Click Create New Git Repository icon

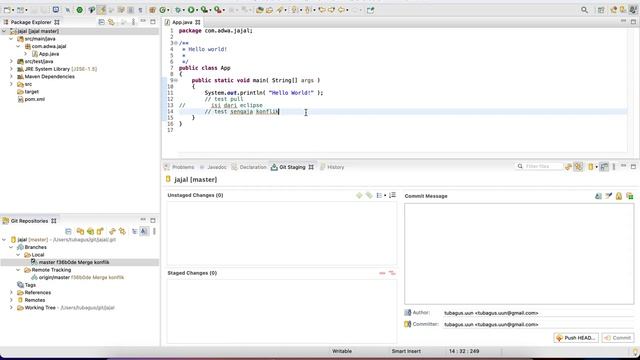click(x=100, y=231)
